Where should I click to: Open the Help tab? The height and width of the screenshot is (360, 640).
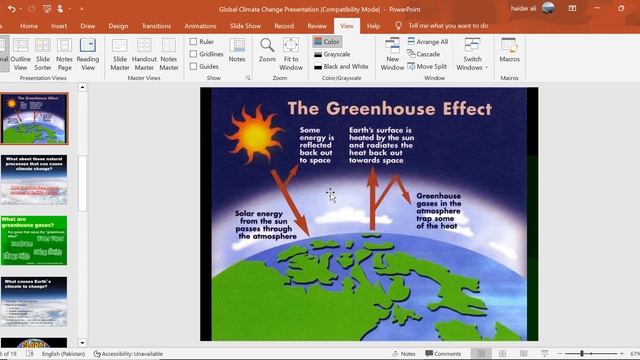pyautogui.click(x=373, y=26)
